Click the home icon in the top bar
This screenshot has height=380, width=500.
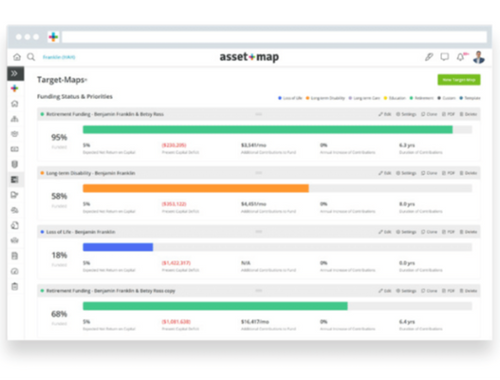click(x=17, y=57)
